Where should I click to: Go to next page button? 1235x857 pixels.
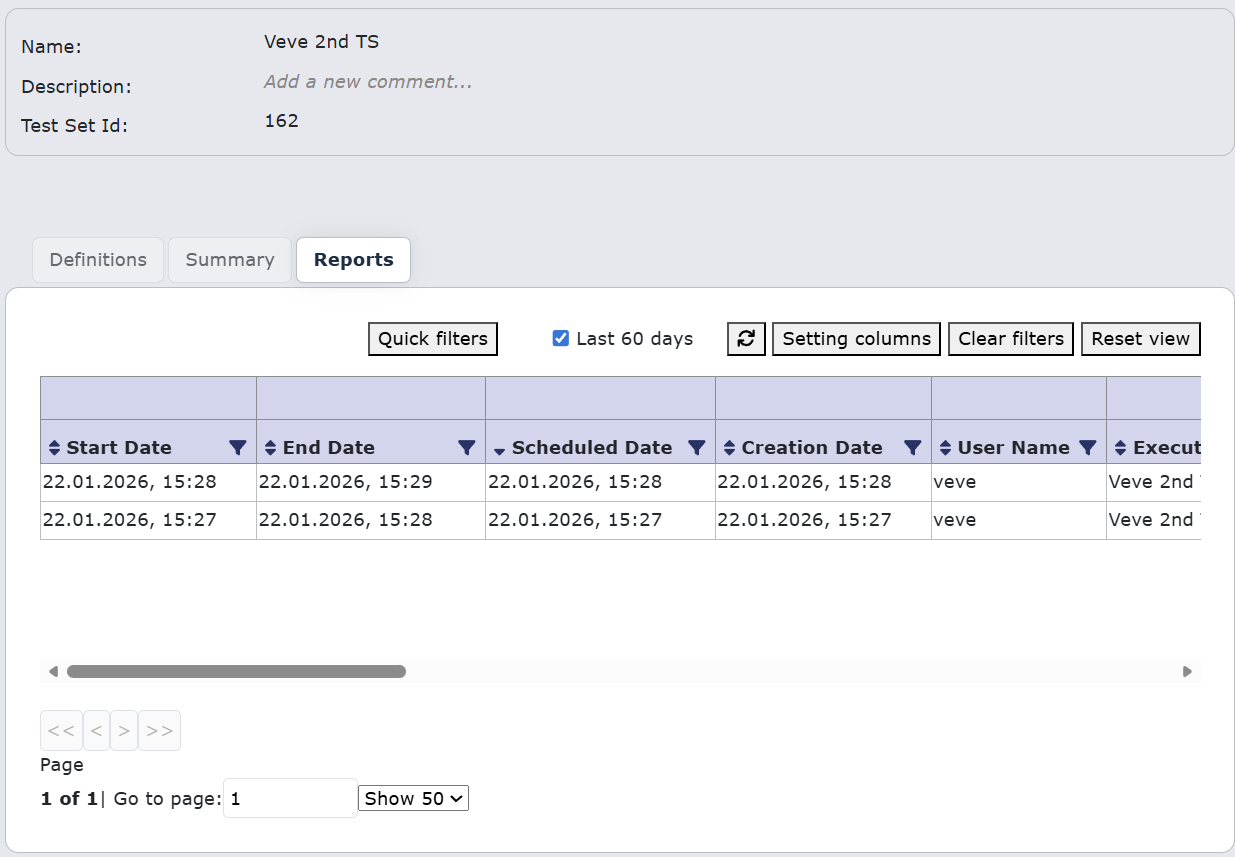pyautogui.click(x=124, y=731)
